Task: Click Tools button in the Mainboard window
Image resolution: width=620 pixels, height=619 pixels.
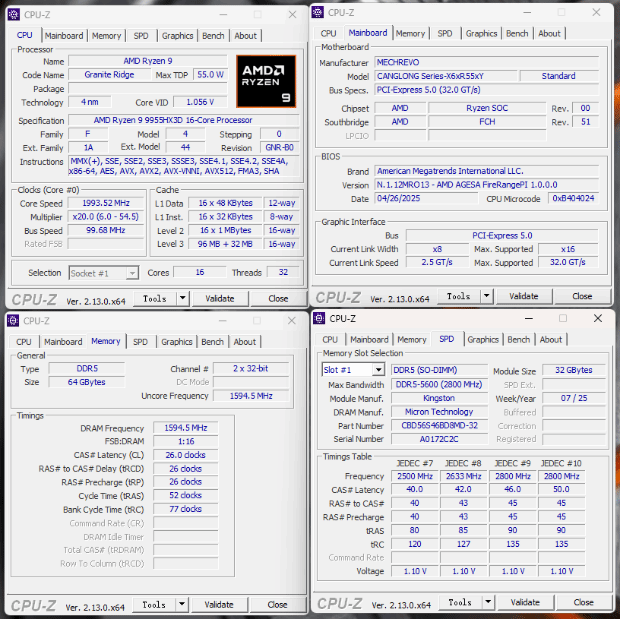Action: [x=459, y=296]
